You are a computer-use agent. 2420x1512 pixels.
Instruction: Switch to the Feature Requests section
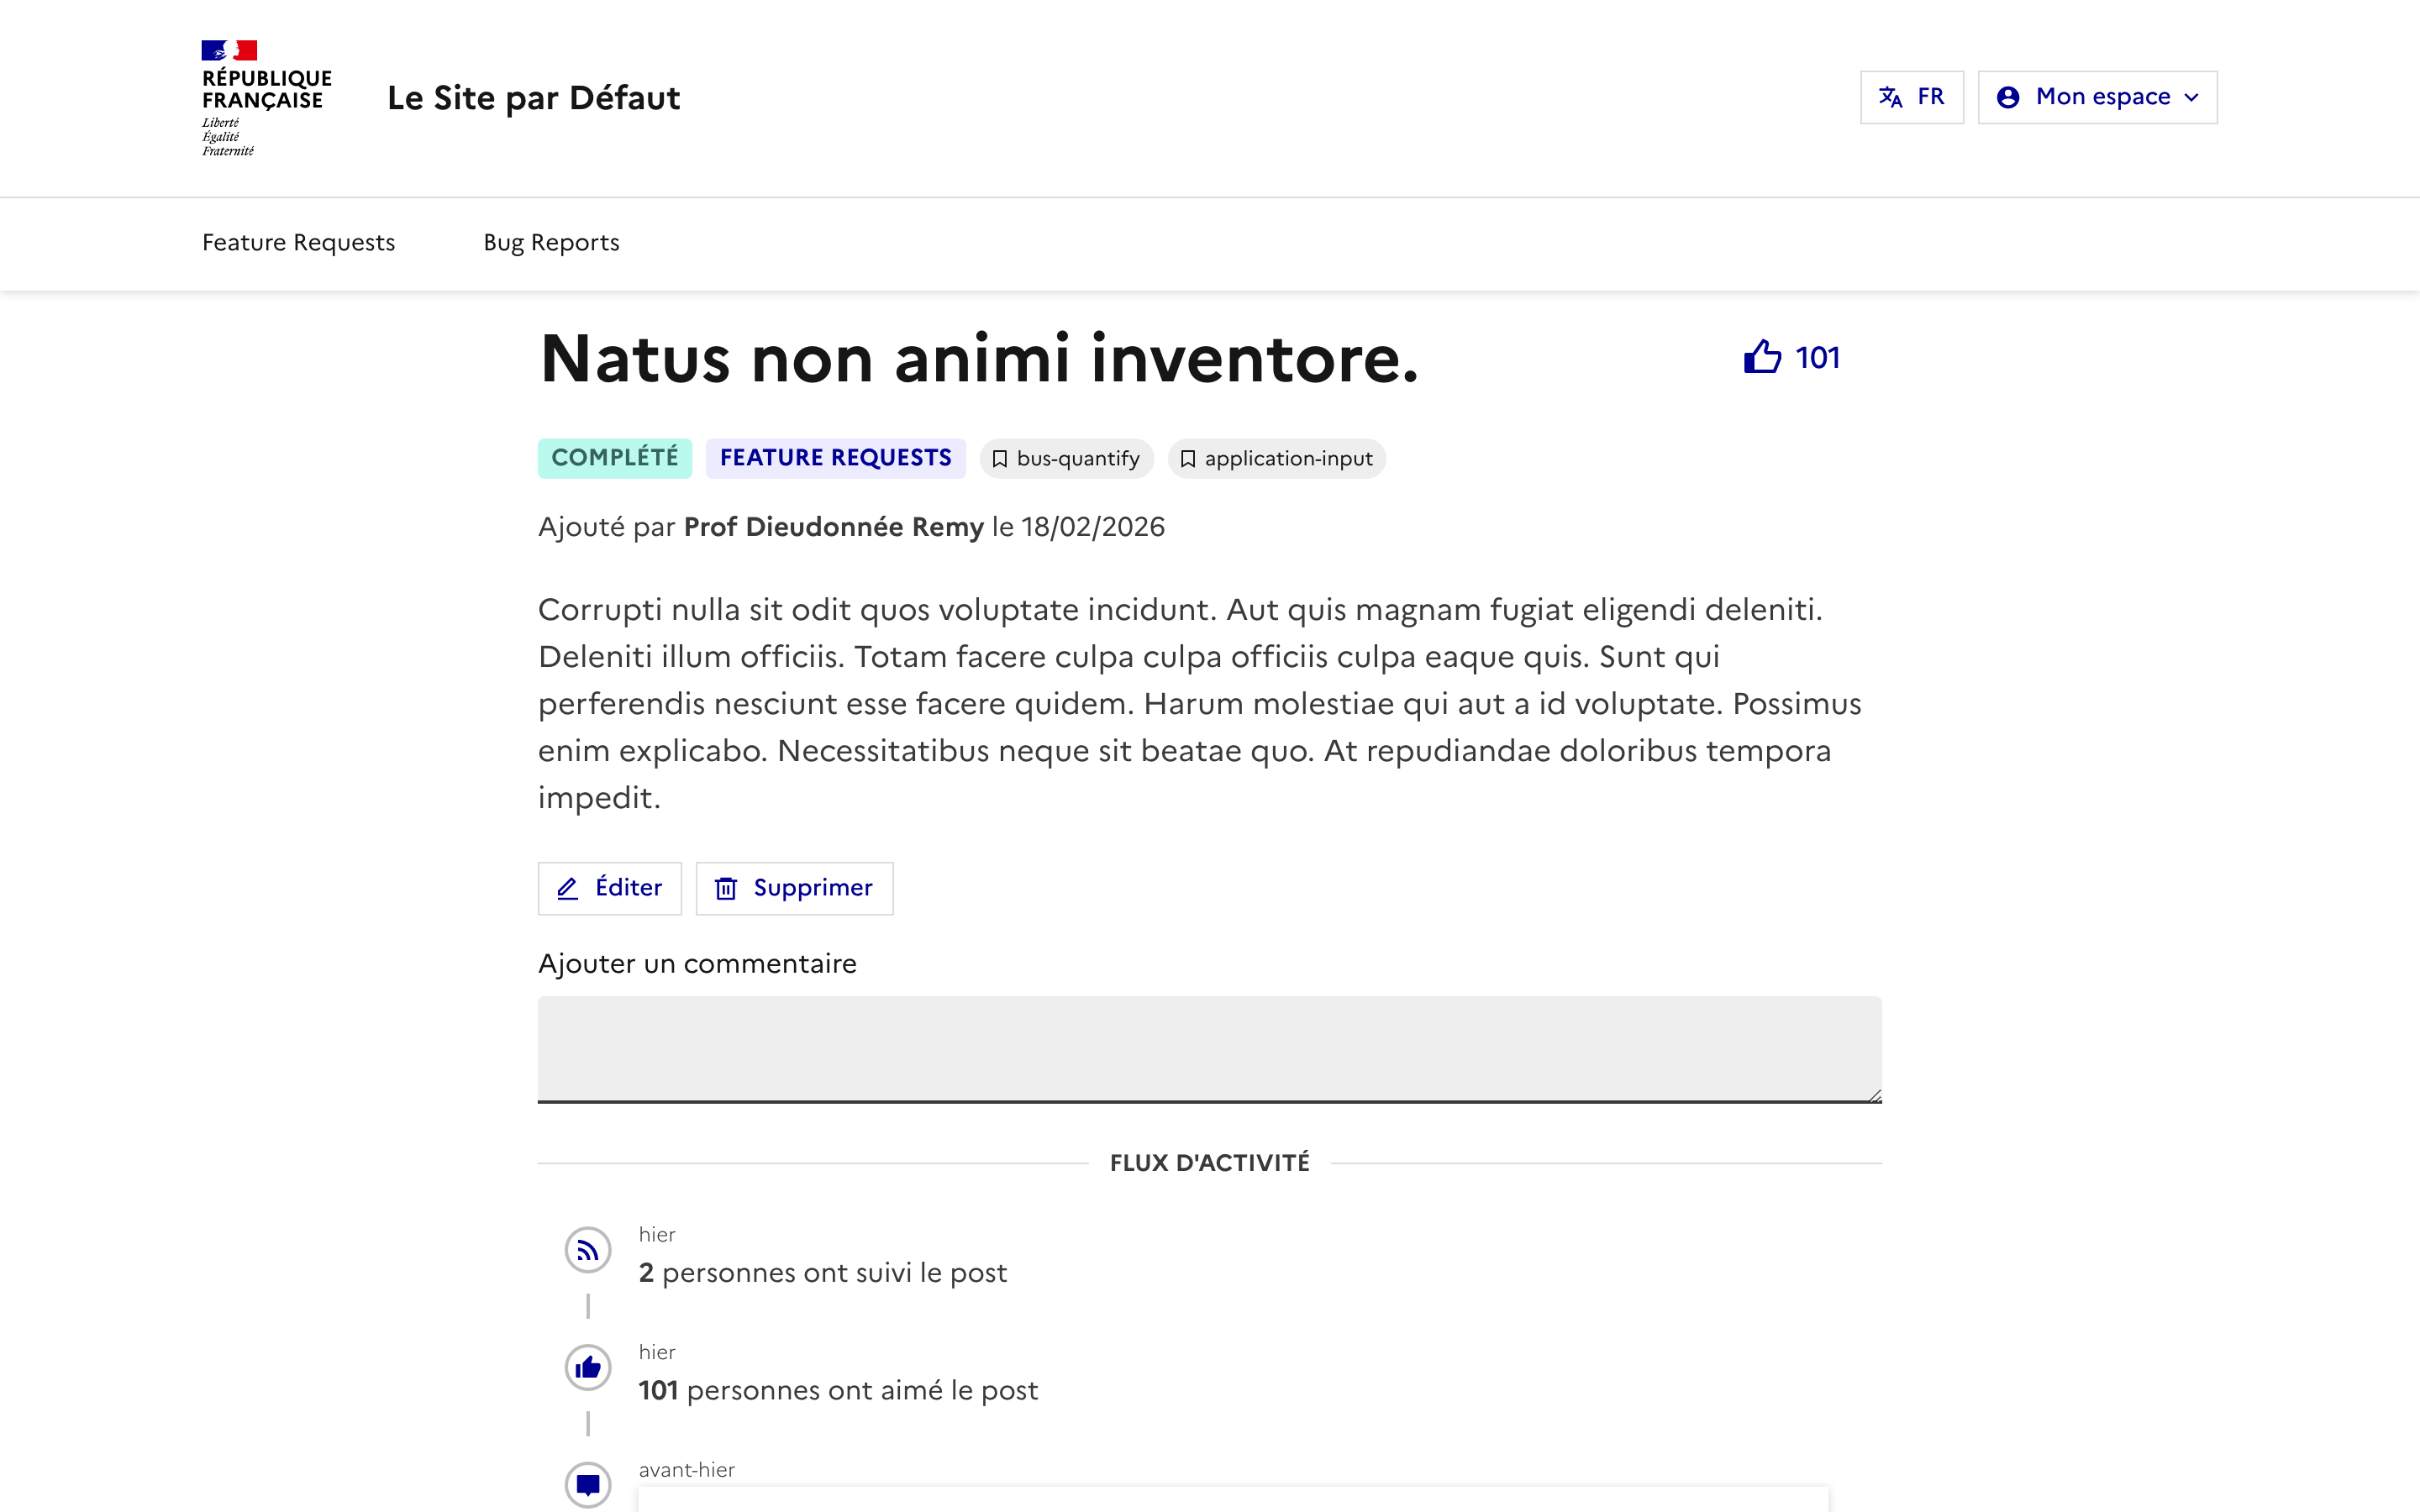pyautogui.click(x=298, y=242)
